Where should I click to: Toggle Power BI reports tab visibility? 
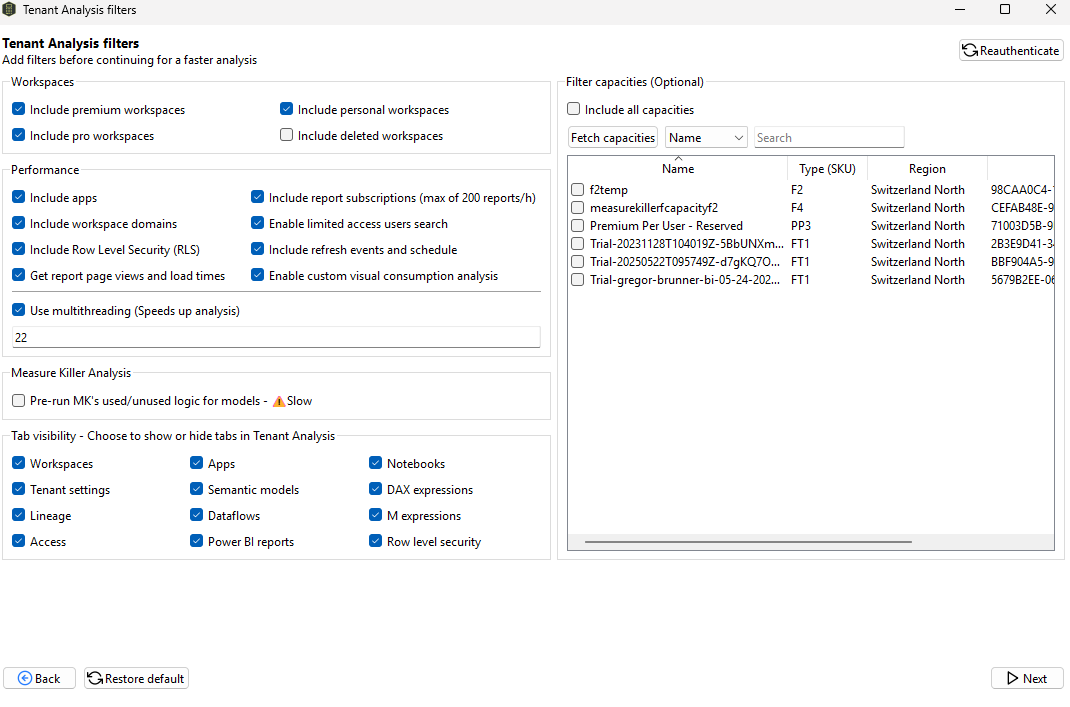(x=197, y=540)
